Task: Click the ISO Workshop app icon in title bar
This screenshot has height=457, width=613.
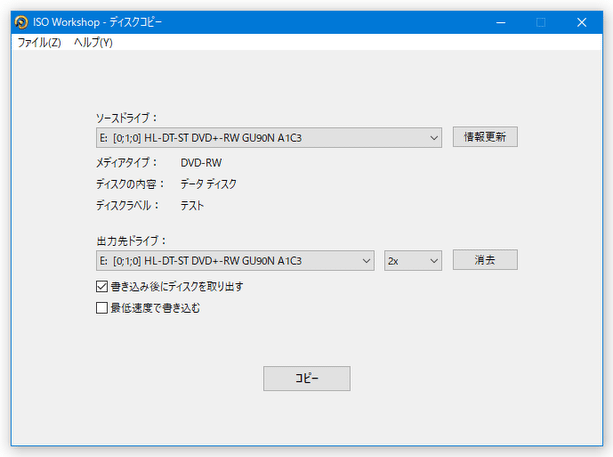Action: click(x=19, y=21)
